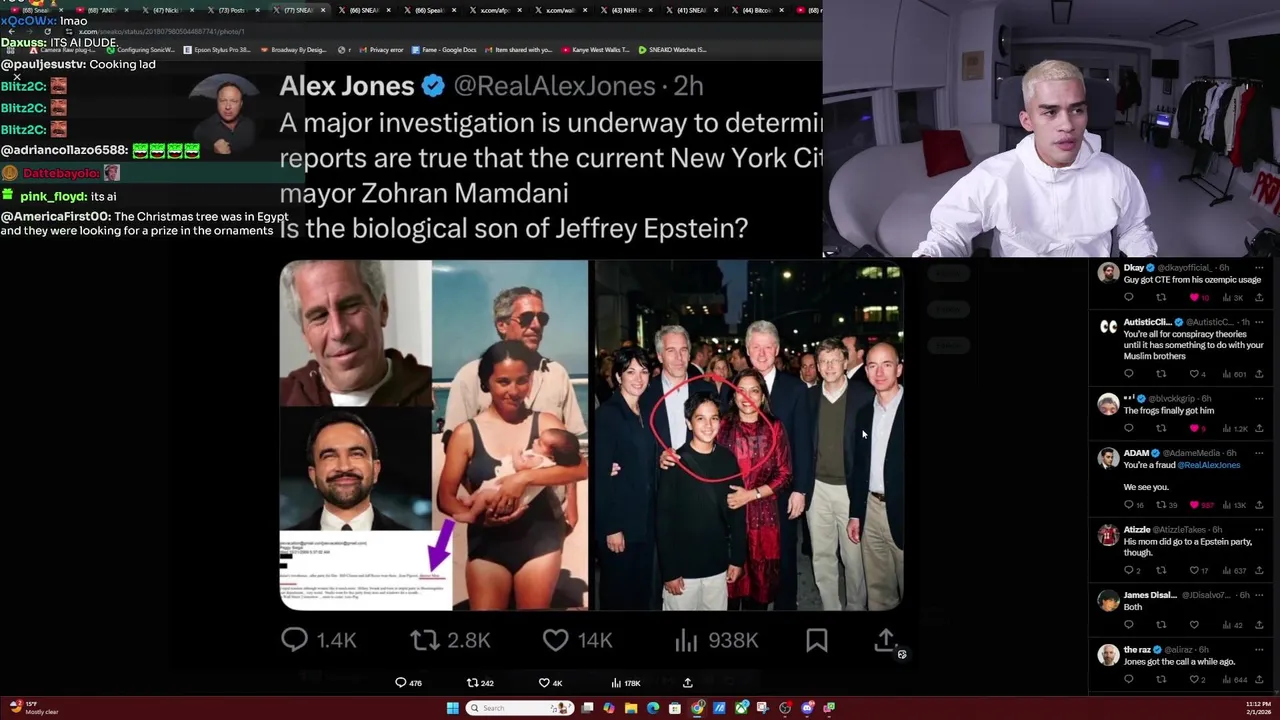Screen dimensions: 1280x720
Task: Open the 938K views analytics icon
Action: (x=686, y=640)
